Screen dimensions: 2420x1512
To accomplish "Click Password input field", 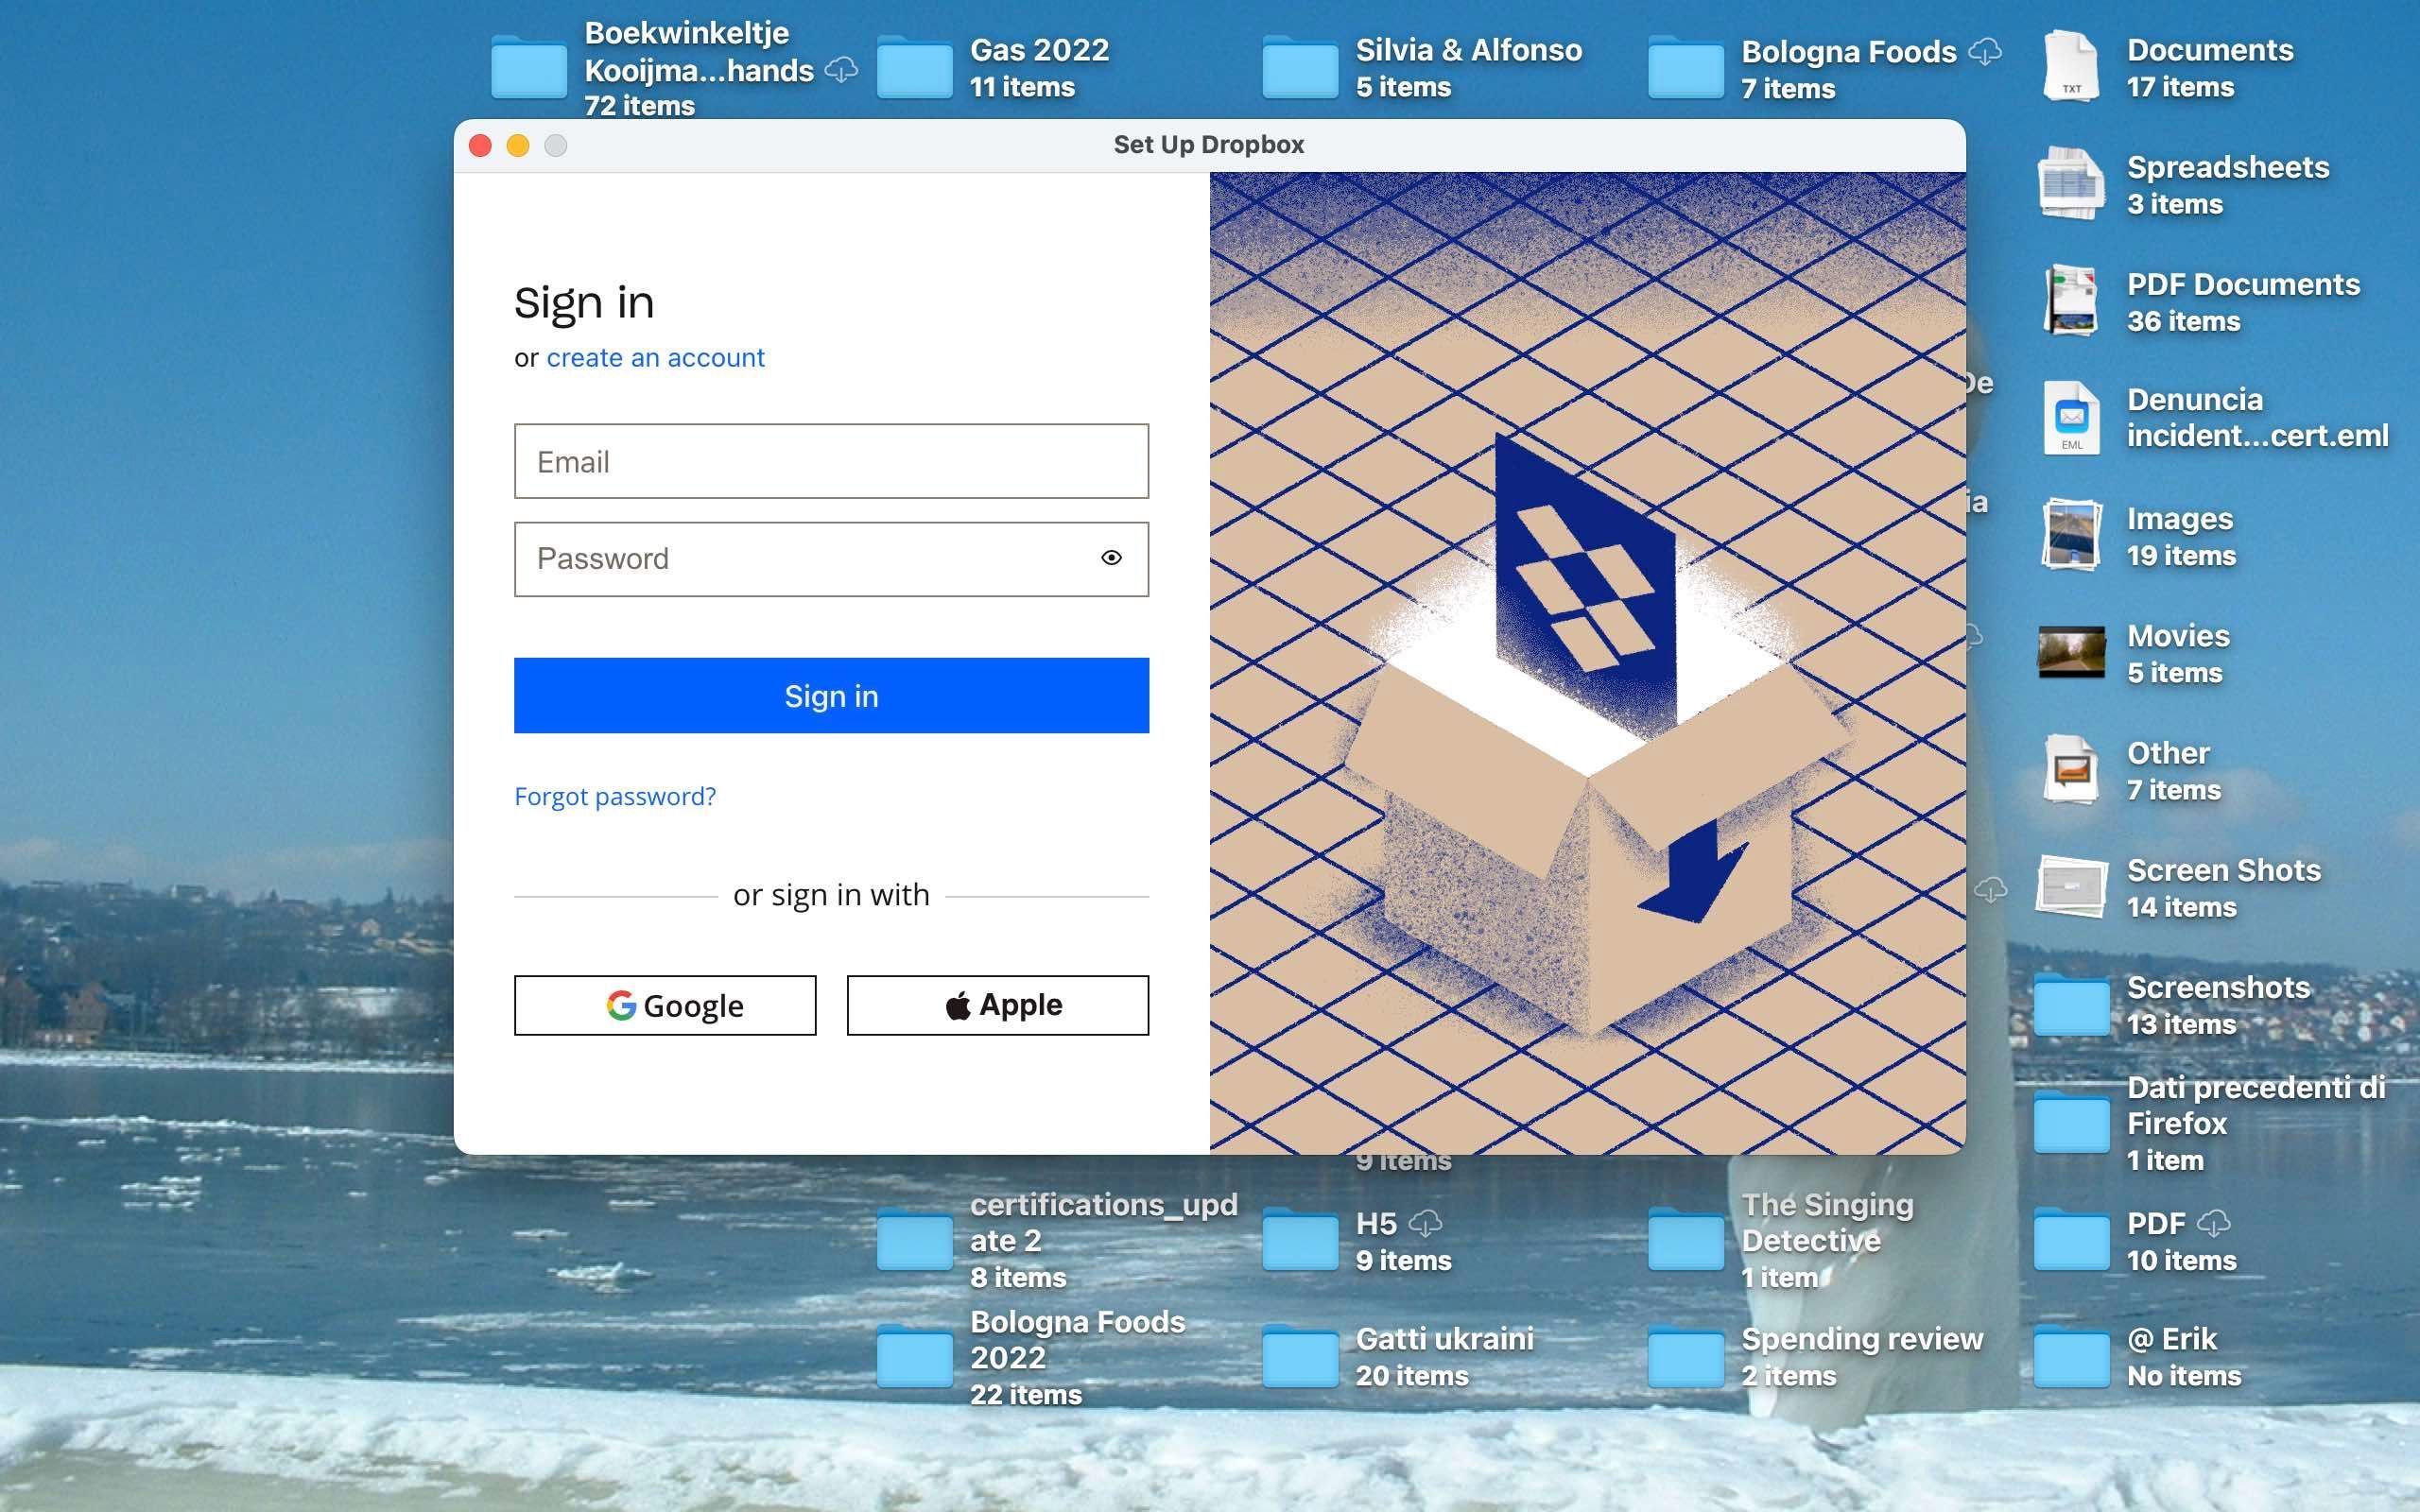I will coord(831,559).
